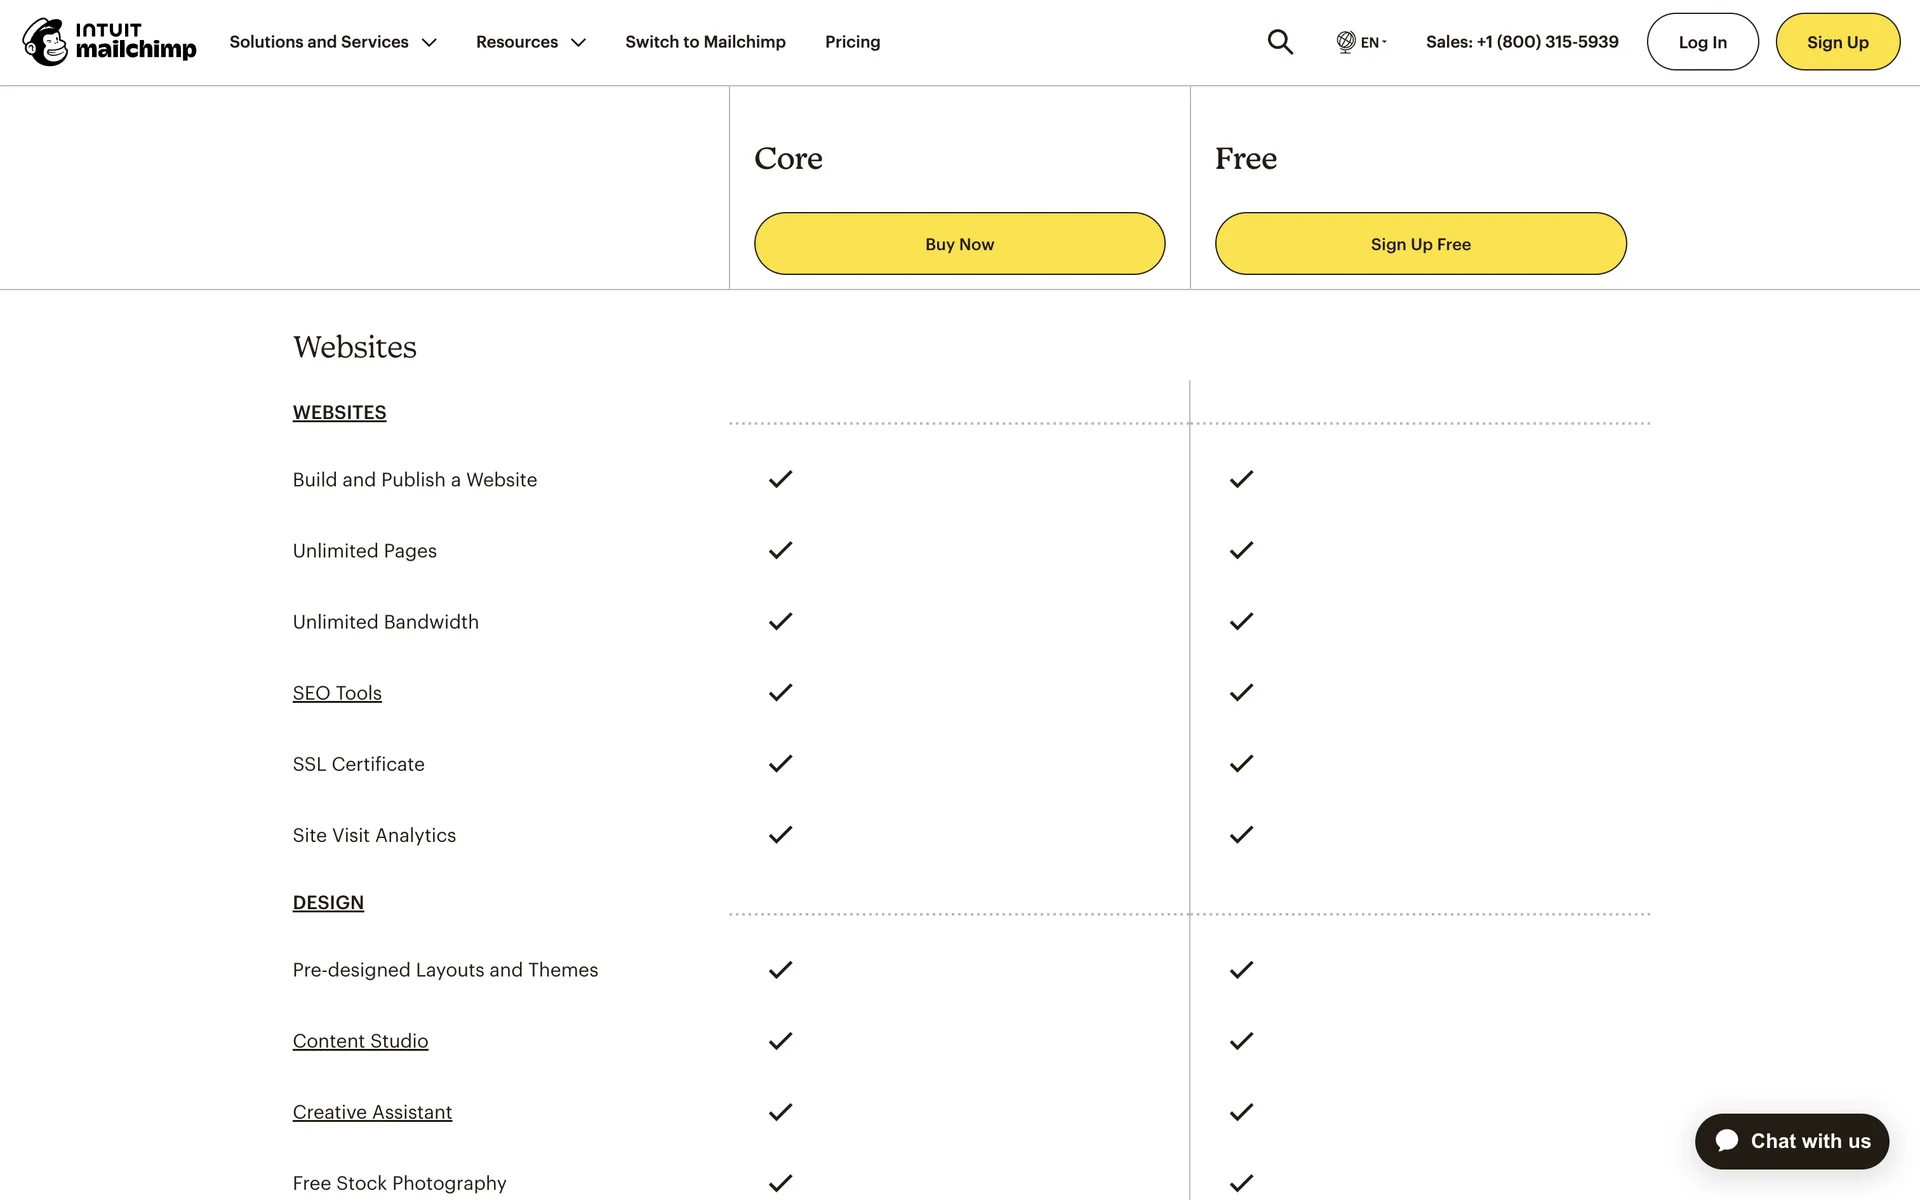Screen dimensions: 1920x1200
Task: Open the SEO Tools link
Action: [x=337, y=693]
